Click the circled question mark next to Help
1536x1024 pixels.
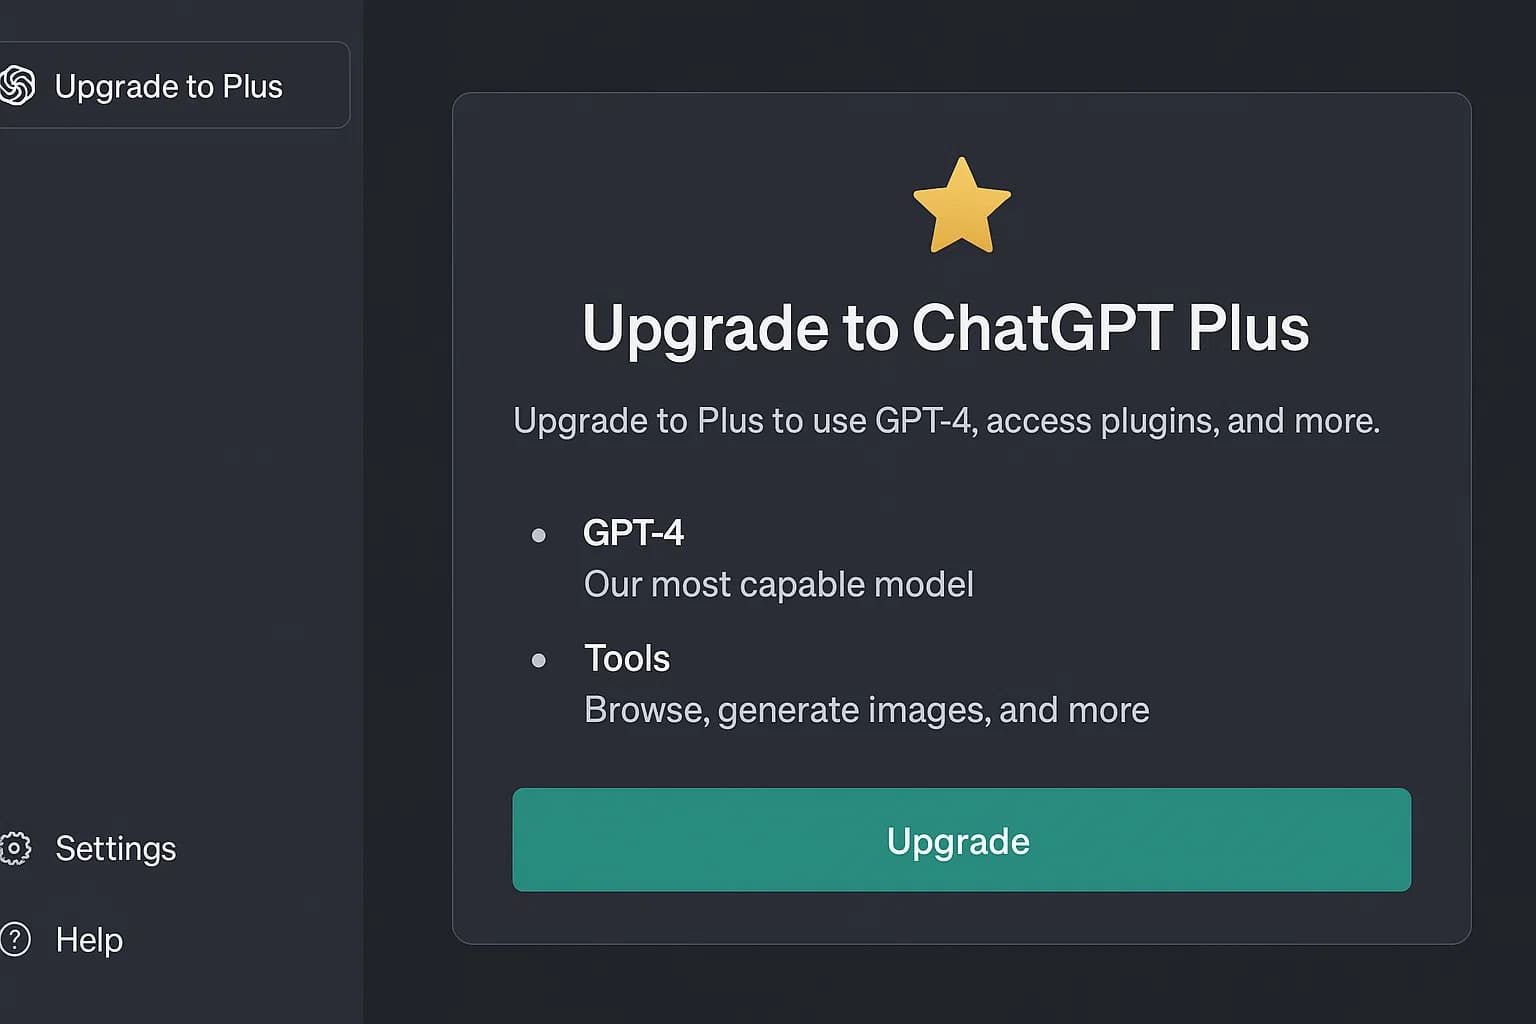14,940
